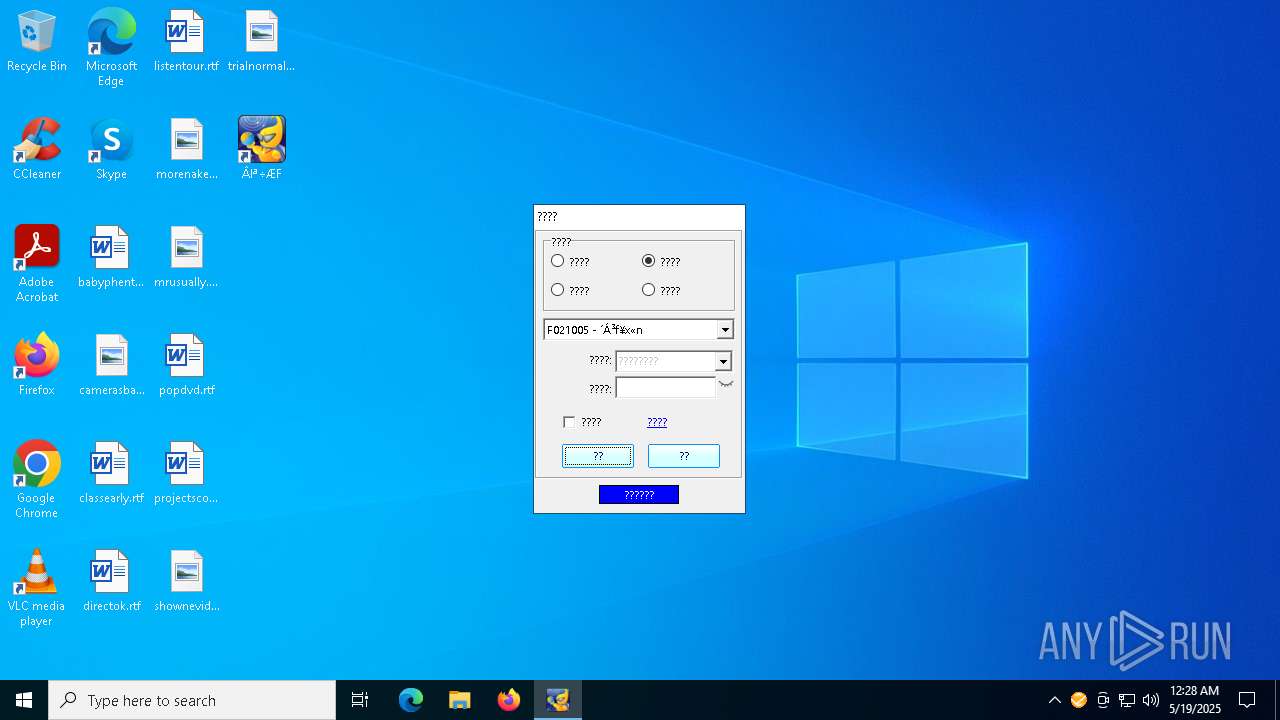Launch Firefox from the taskbar

[509, 700]
